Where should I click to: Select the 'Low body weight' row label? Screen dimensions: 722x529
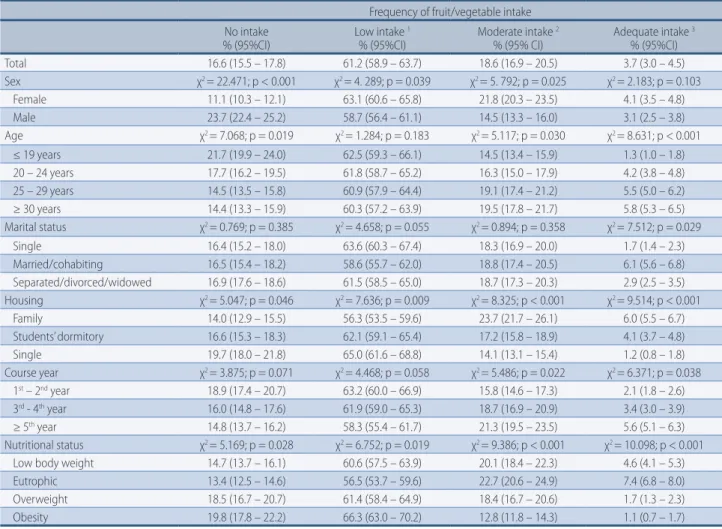coord(53,463)
